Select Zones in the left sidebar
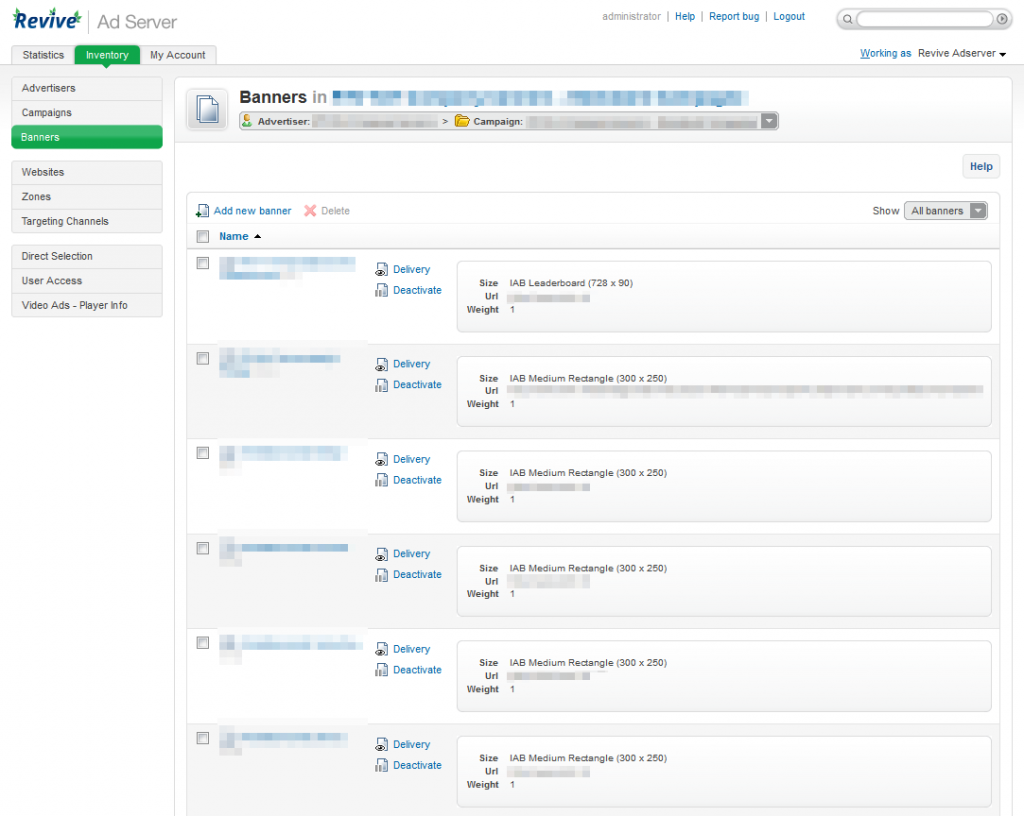This screenshot has height=816, width=1024. 35,196
